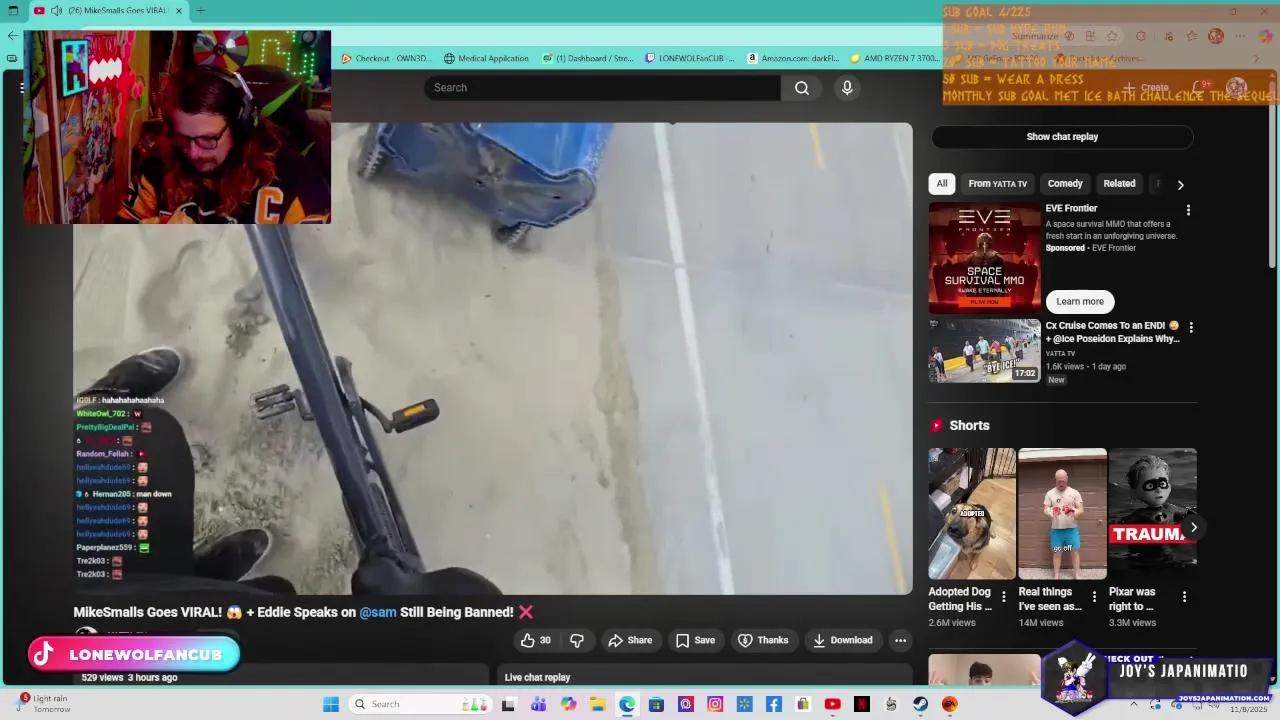Launch Netflix from the taskbar
1280x720 pixels.
(861, 704)
